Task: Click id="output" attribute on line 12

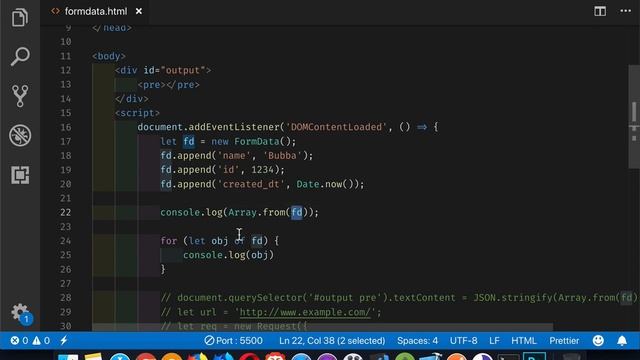Action: pos(174,70)
